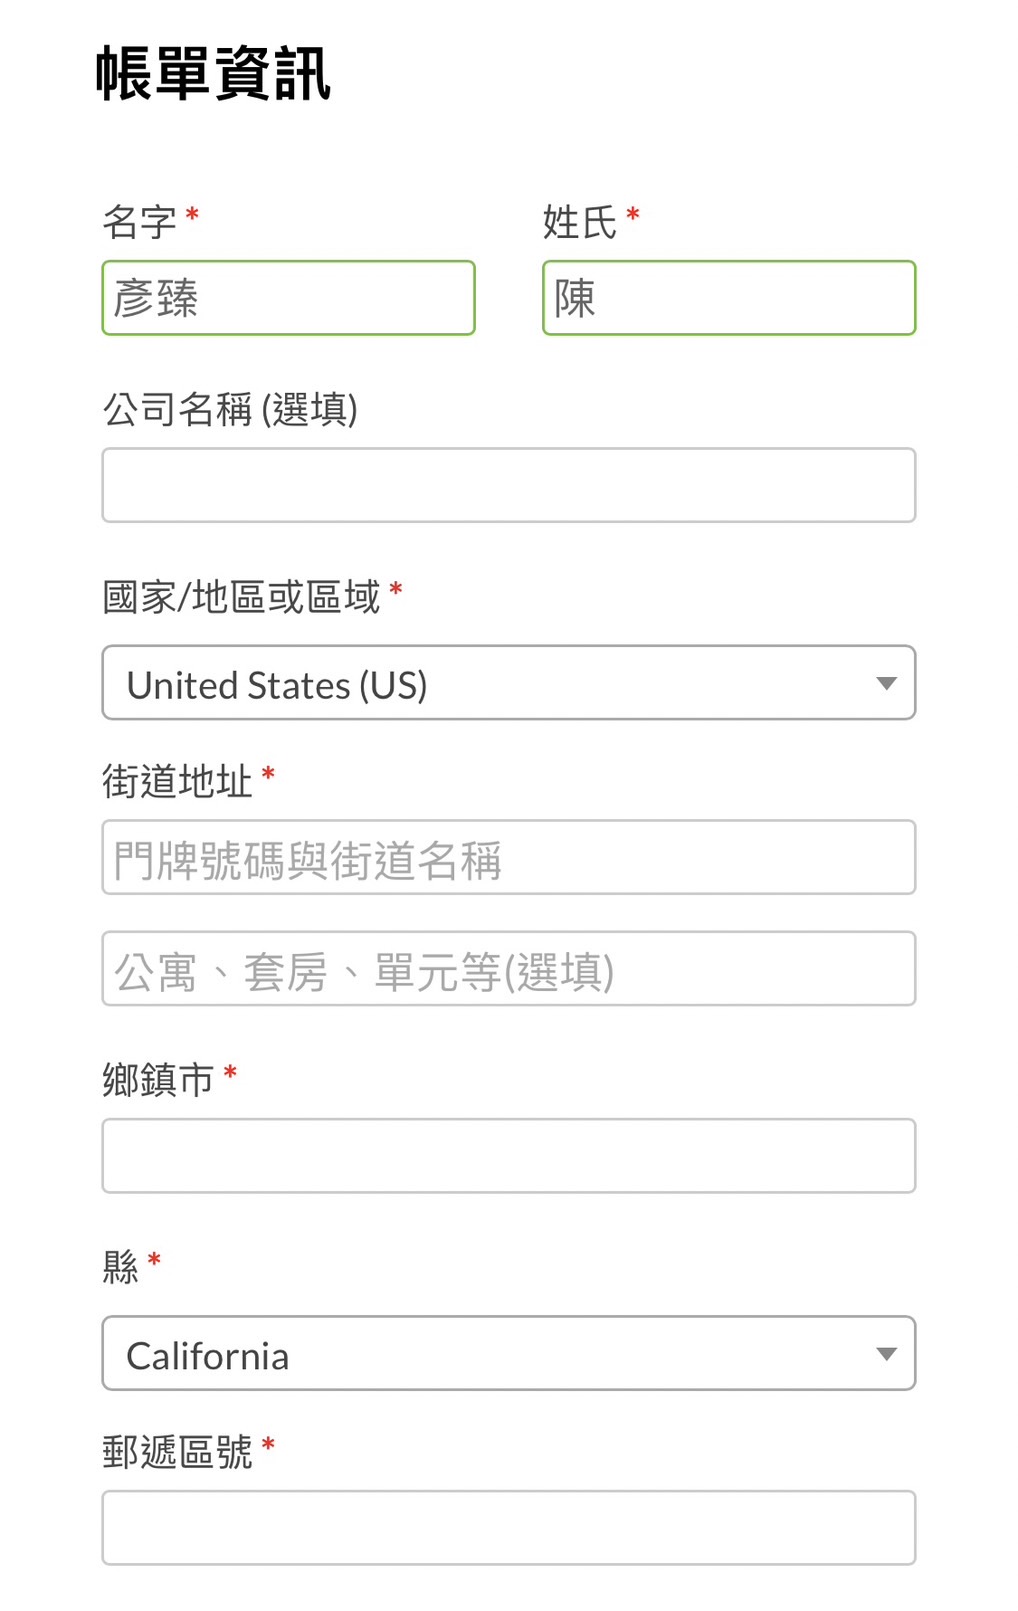Click the 名字 first name field
The height and width of the screenshot is (1611, 1018).
[x=288, y=298]
